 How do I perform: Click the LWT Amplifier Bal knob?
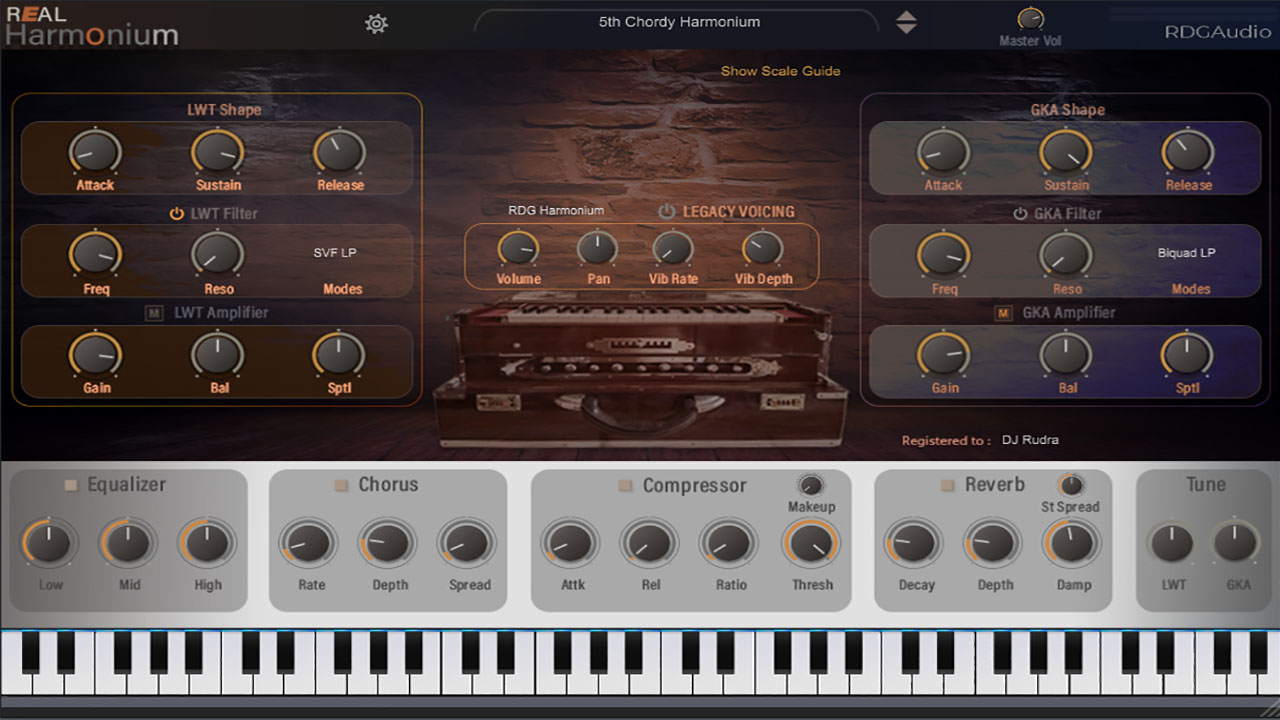coord(218,355)
